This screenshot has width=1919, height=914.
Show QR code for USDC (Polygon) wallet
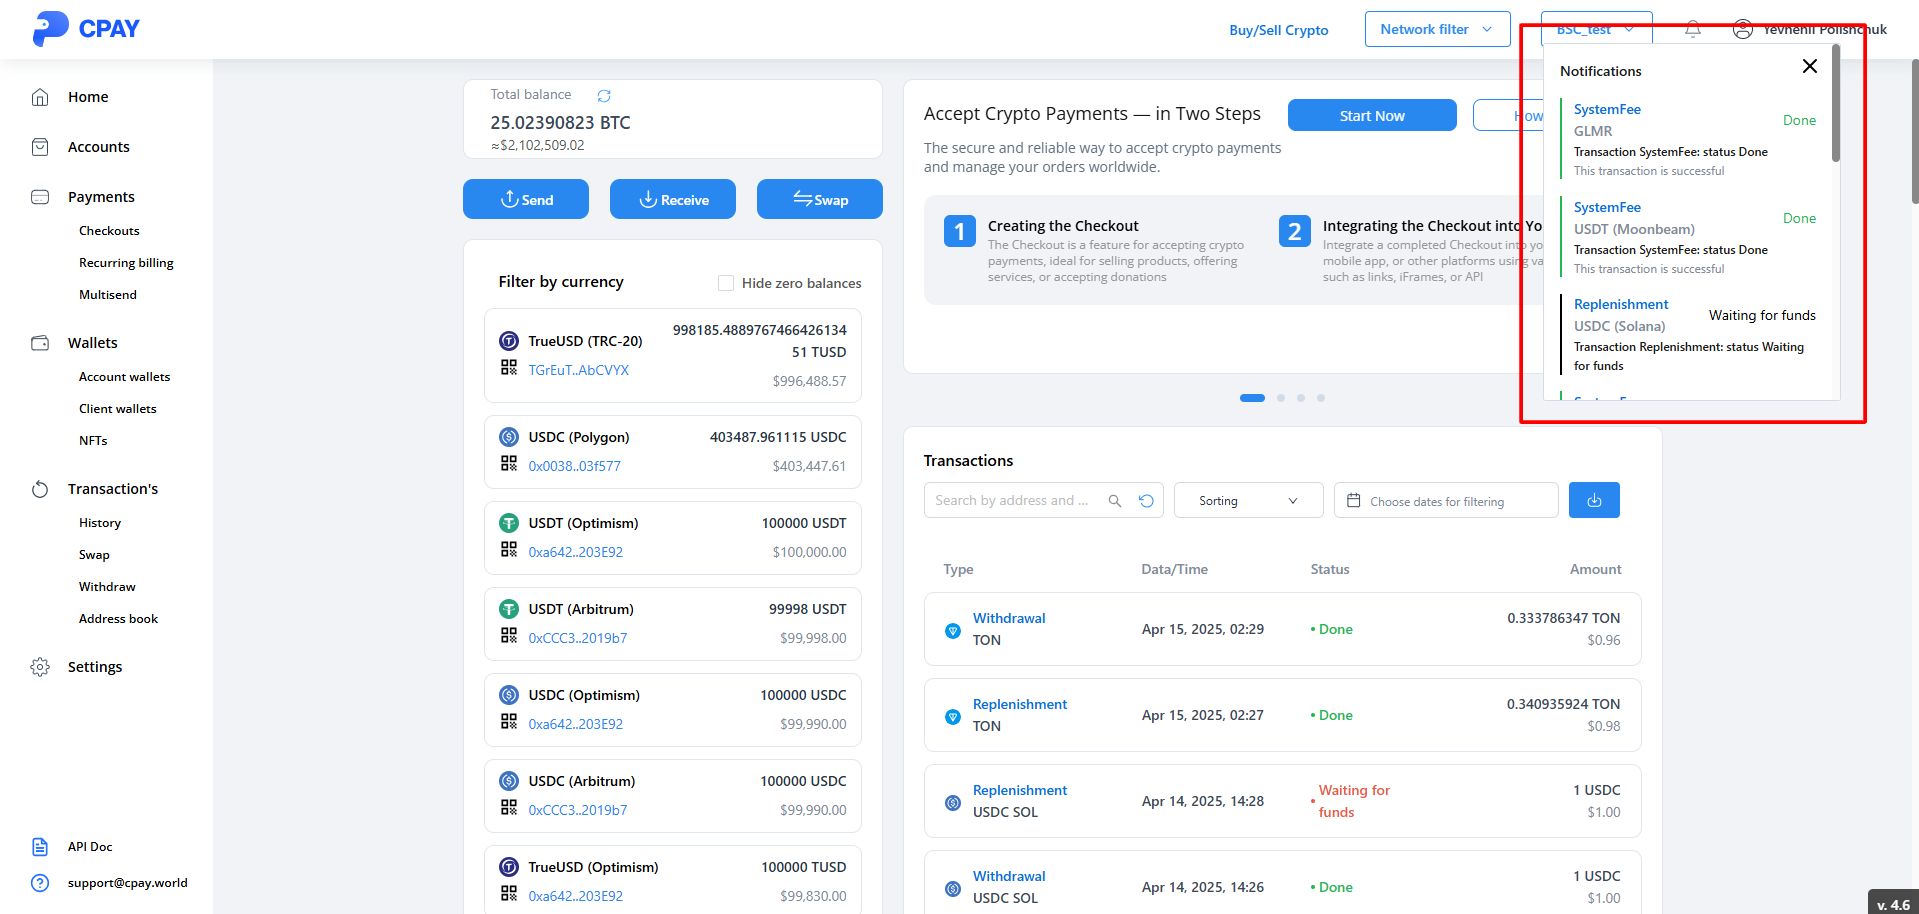509,464
